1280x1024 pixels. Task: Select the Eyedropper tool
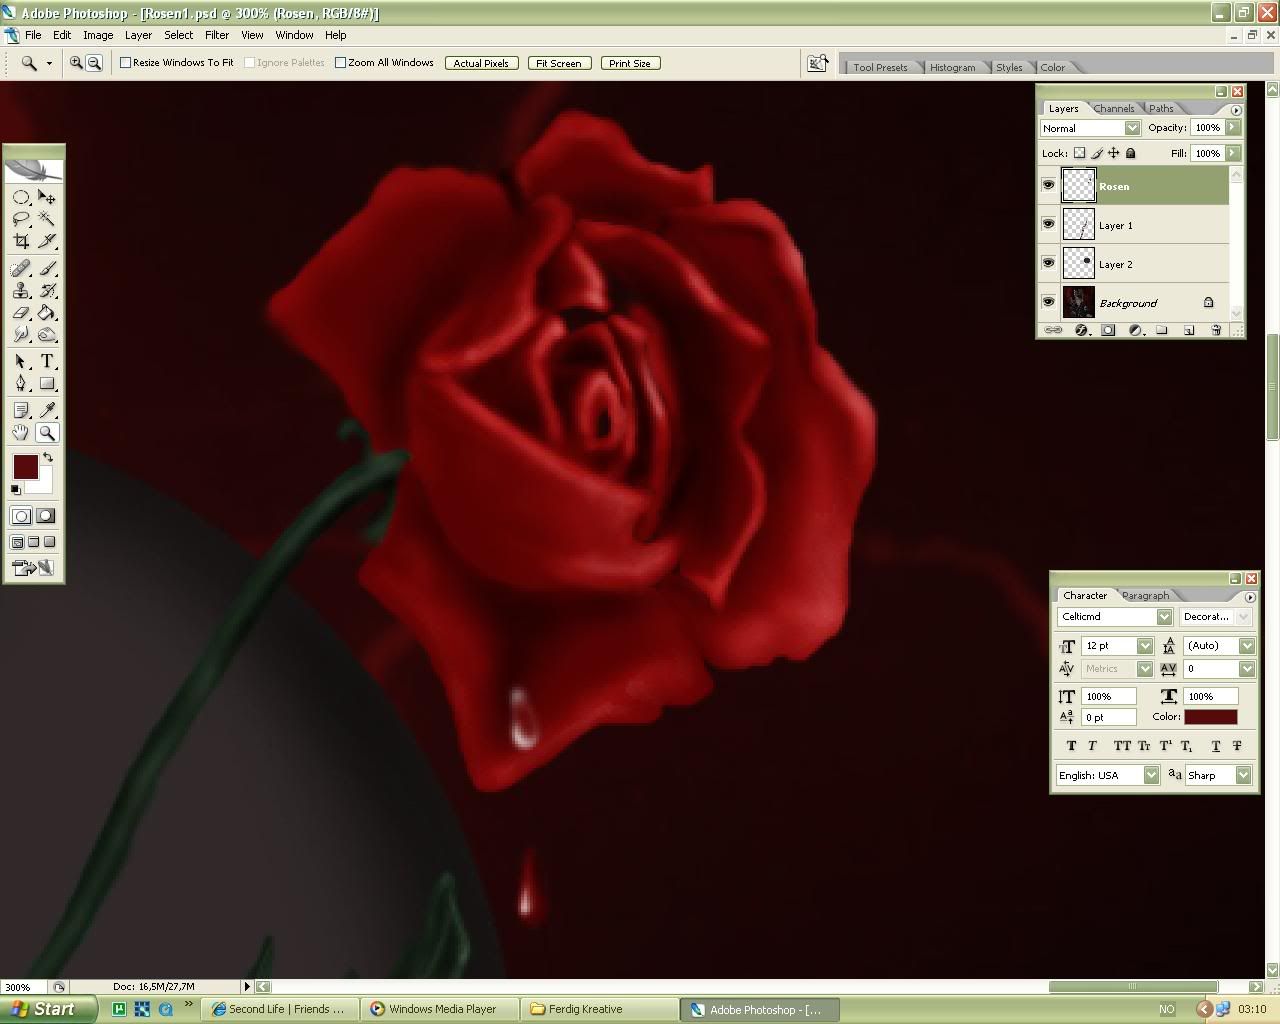(x=47, y=410)
